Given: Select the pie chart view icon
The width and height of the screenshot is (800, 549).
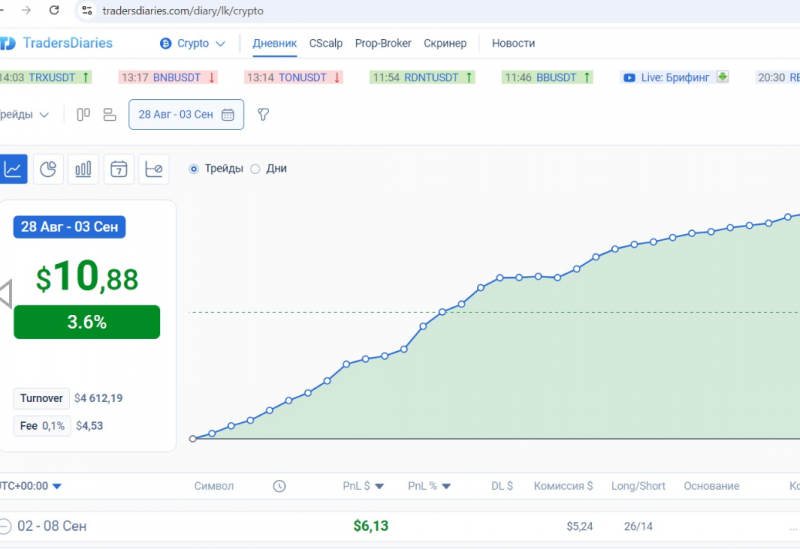Looking at the screenshot, I should [x=48, y=169].
